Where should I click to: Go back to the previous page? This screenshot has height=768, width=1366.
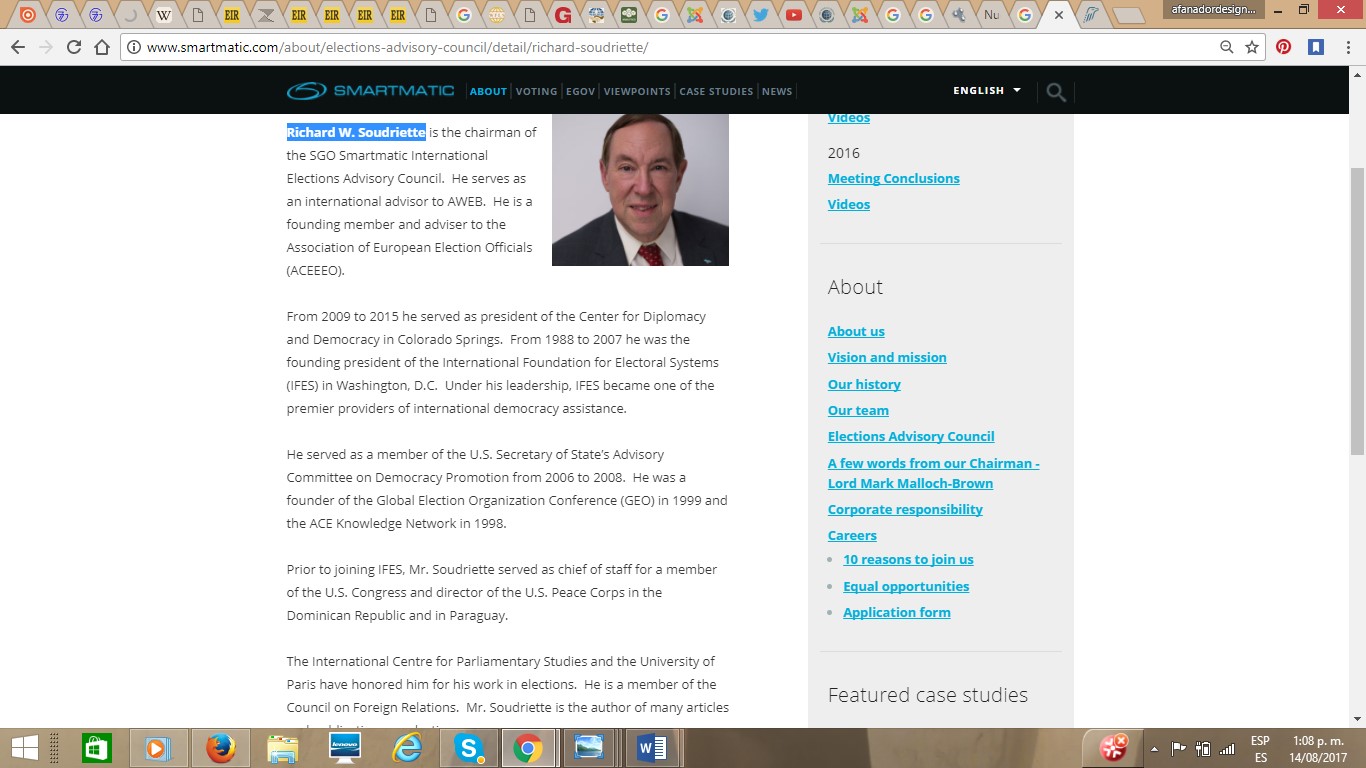coord(18,47)
